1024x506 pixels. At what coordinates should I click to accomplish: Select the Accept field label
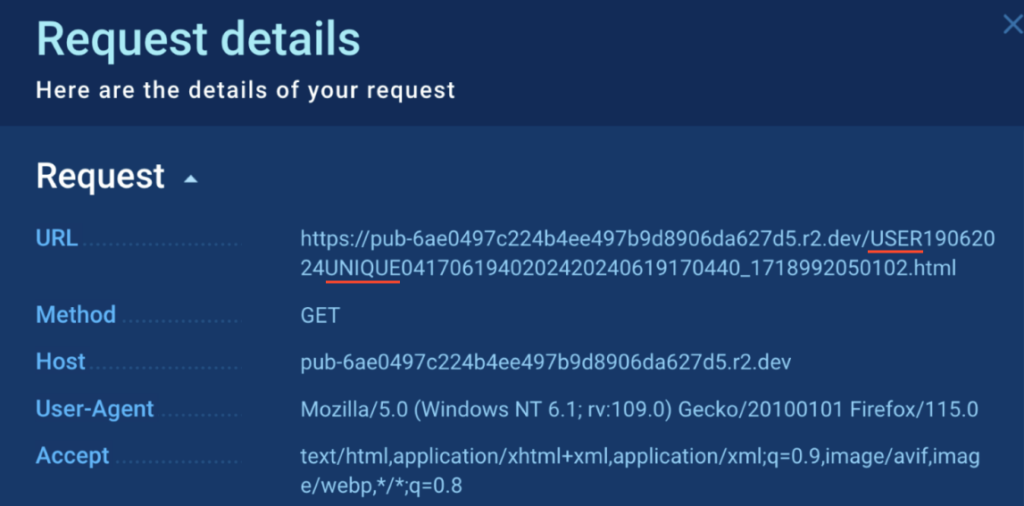coord(73,456)
